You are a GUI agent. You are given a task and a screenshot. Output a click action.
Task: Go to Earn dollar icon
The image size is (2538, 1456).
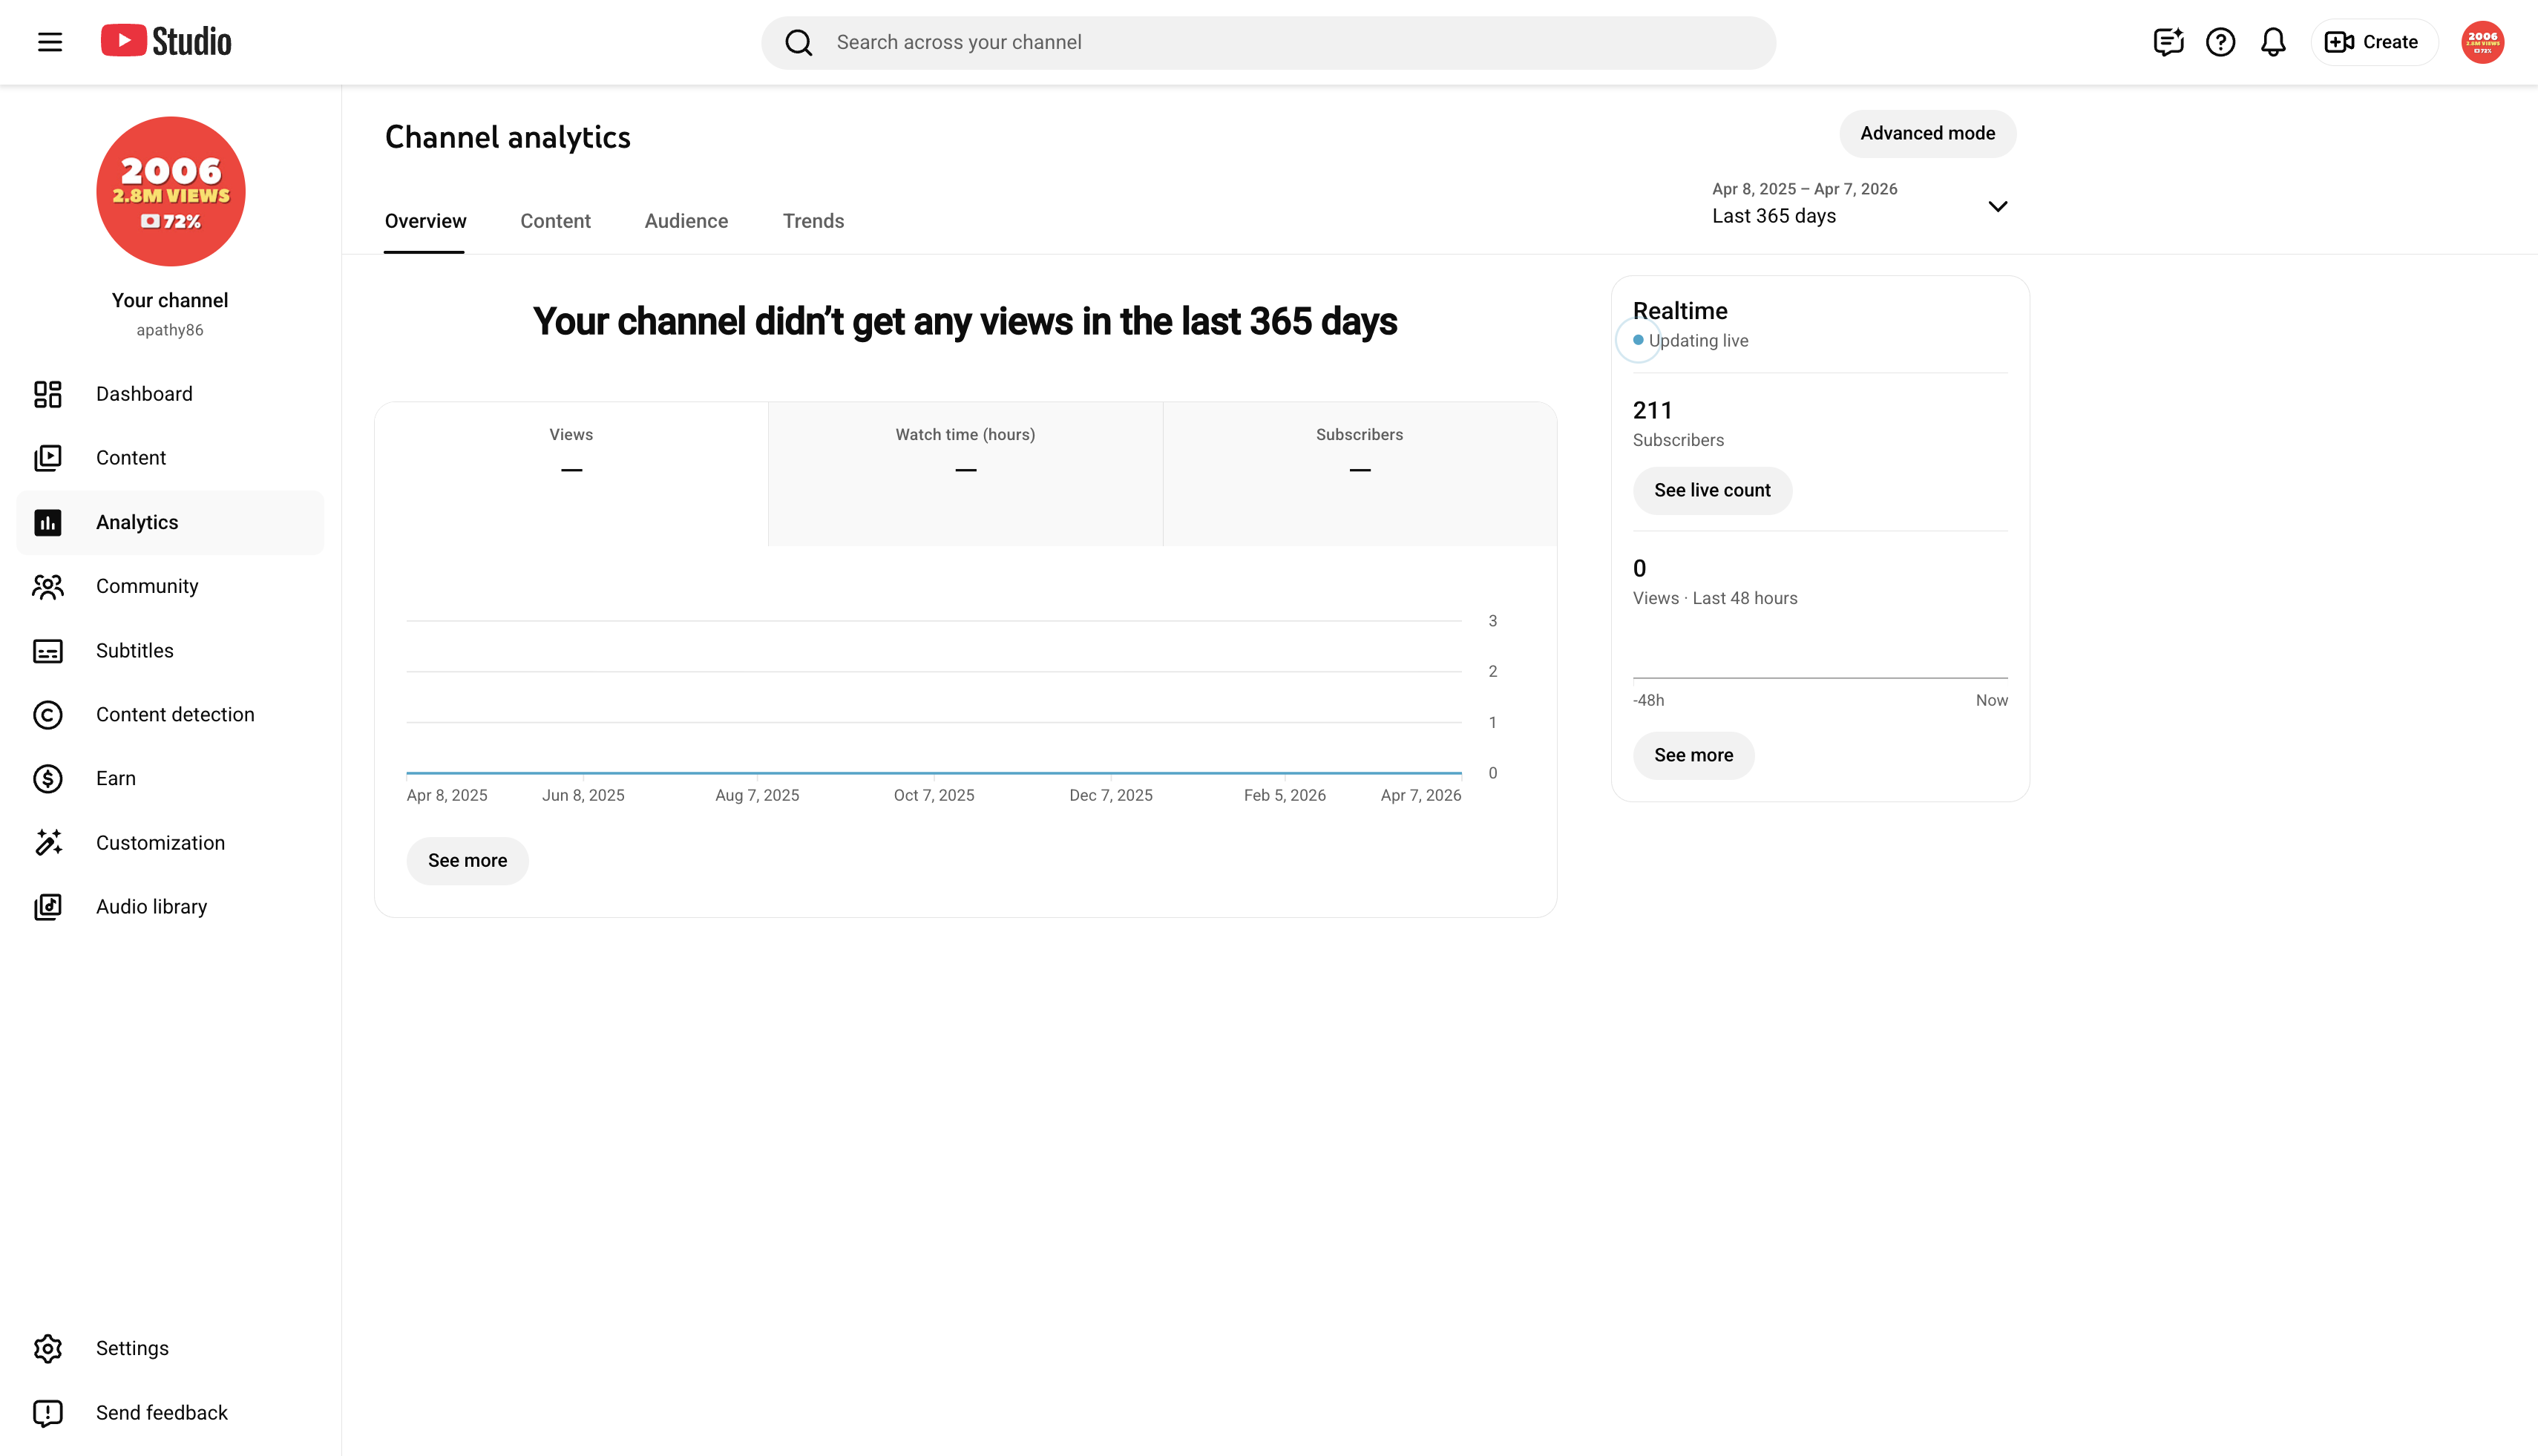point(48,779)
